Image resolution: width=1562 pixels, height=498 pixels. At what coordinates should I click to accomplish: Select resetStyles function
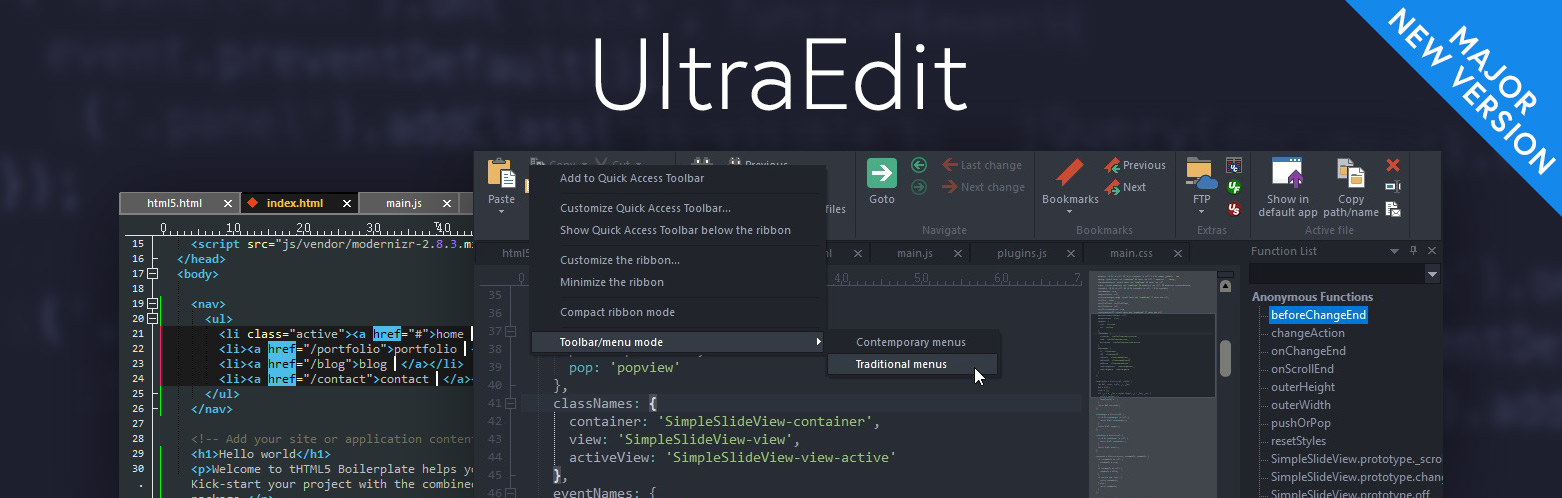click(1299, 441)
